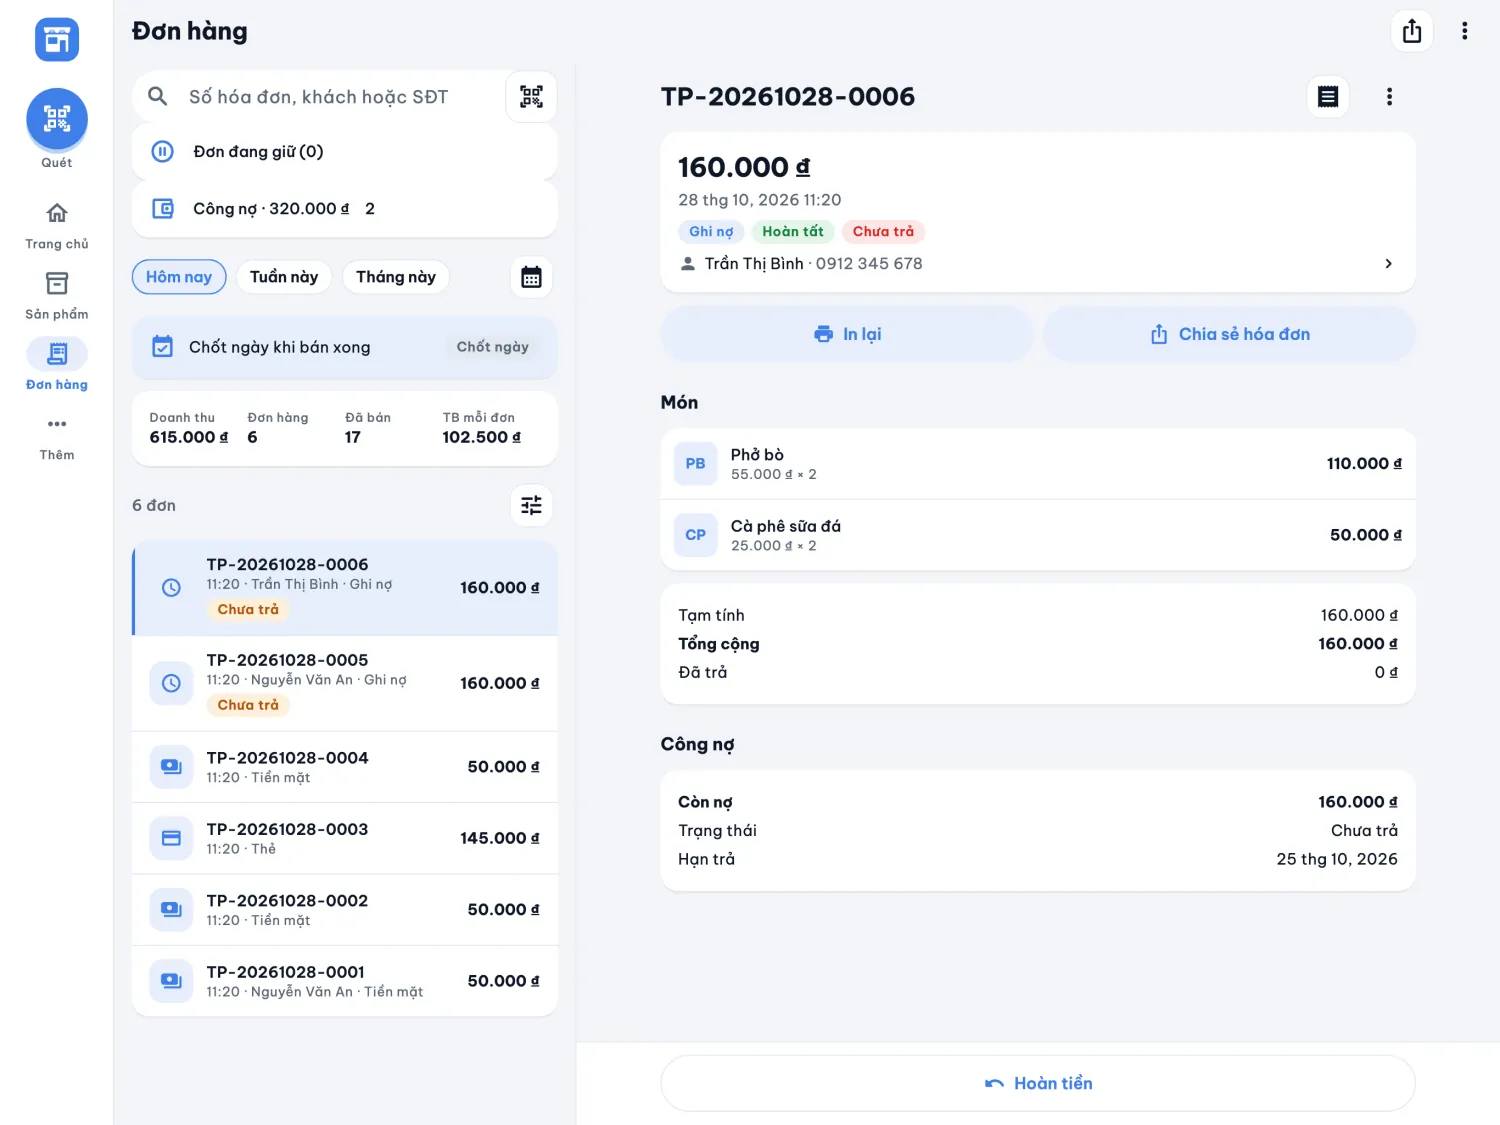The height and width of the screenshot is (1125, 1500).
Task: Switch to Đơn hàng orders tab
Action: click(x=57, y=366)
